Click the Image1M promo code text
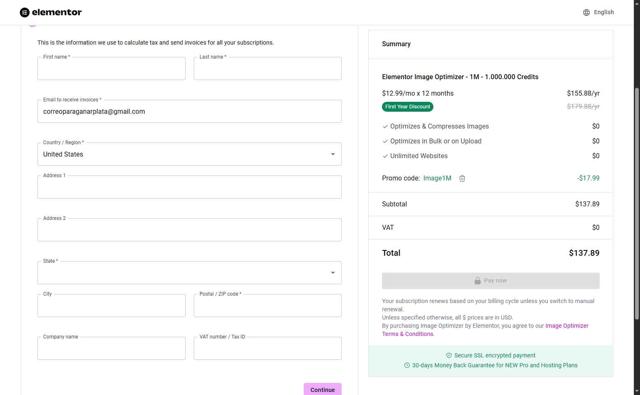The width and height of the screenshot is (640, 395). pos(437,178)
